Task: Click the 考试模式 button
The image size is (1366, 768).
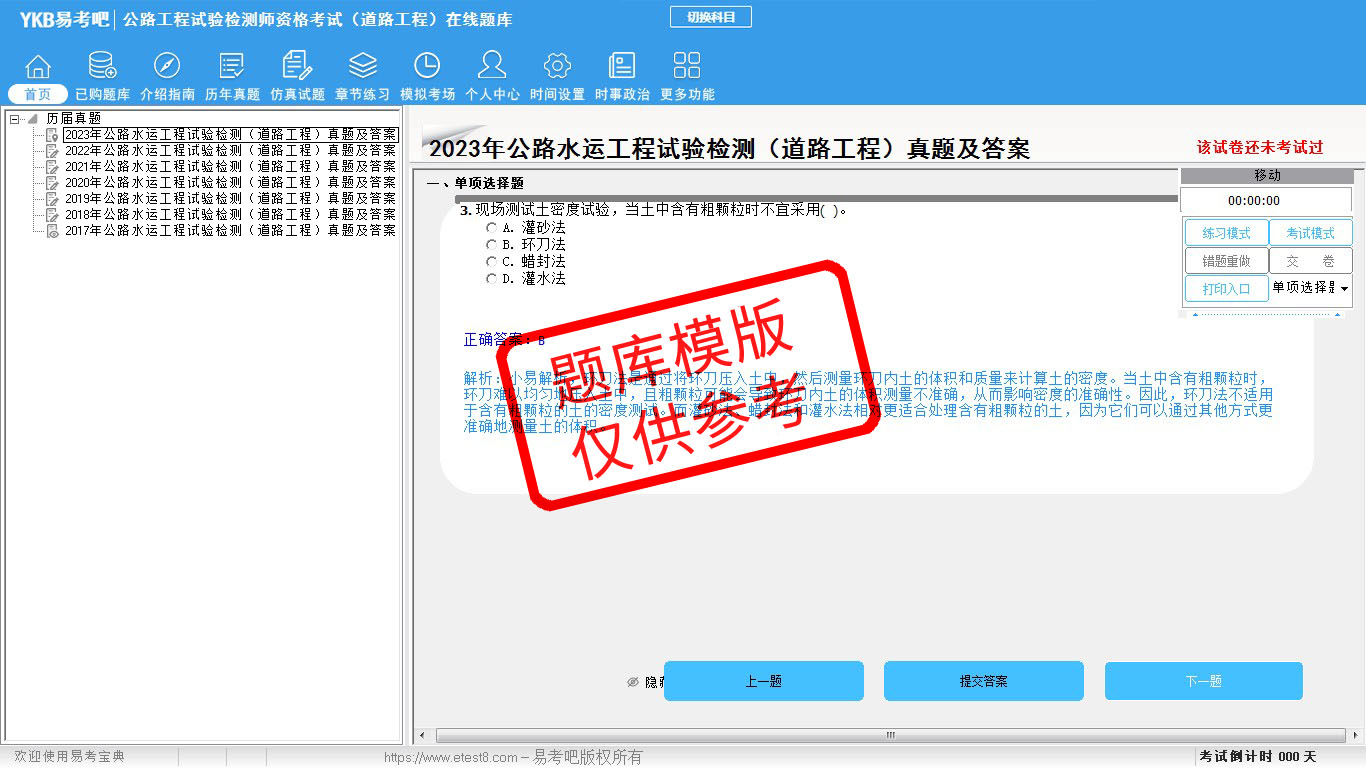Action: (x=1310, y=233)
